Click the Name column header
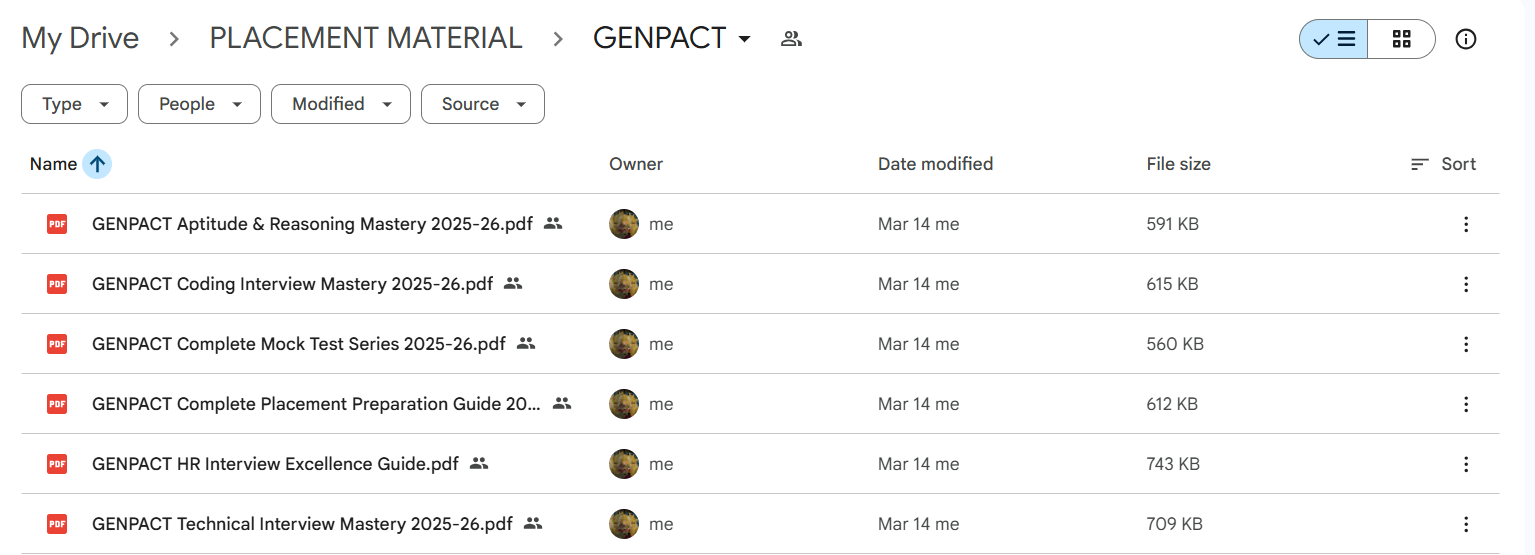Image resolution: width=1535 pixels, height=555 pixels. [x=53, y=164]
